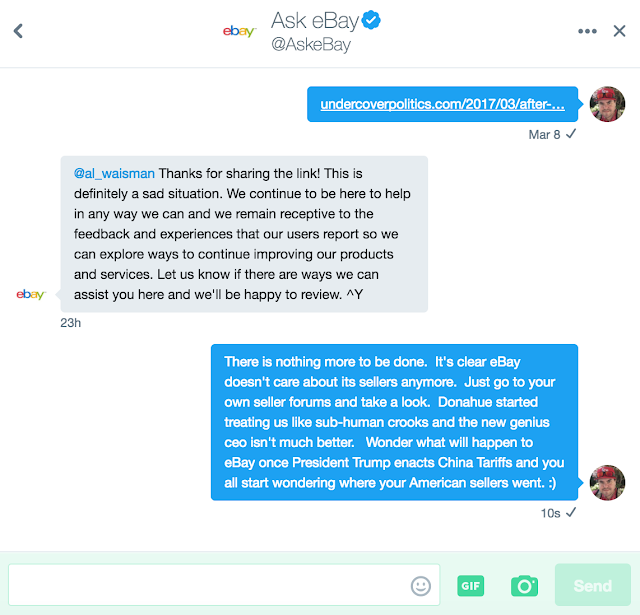
Task: Click the user avatar beside the last message
Action: pyautogui.click(x=607, y=482)
